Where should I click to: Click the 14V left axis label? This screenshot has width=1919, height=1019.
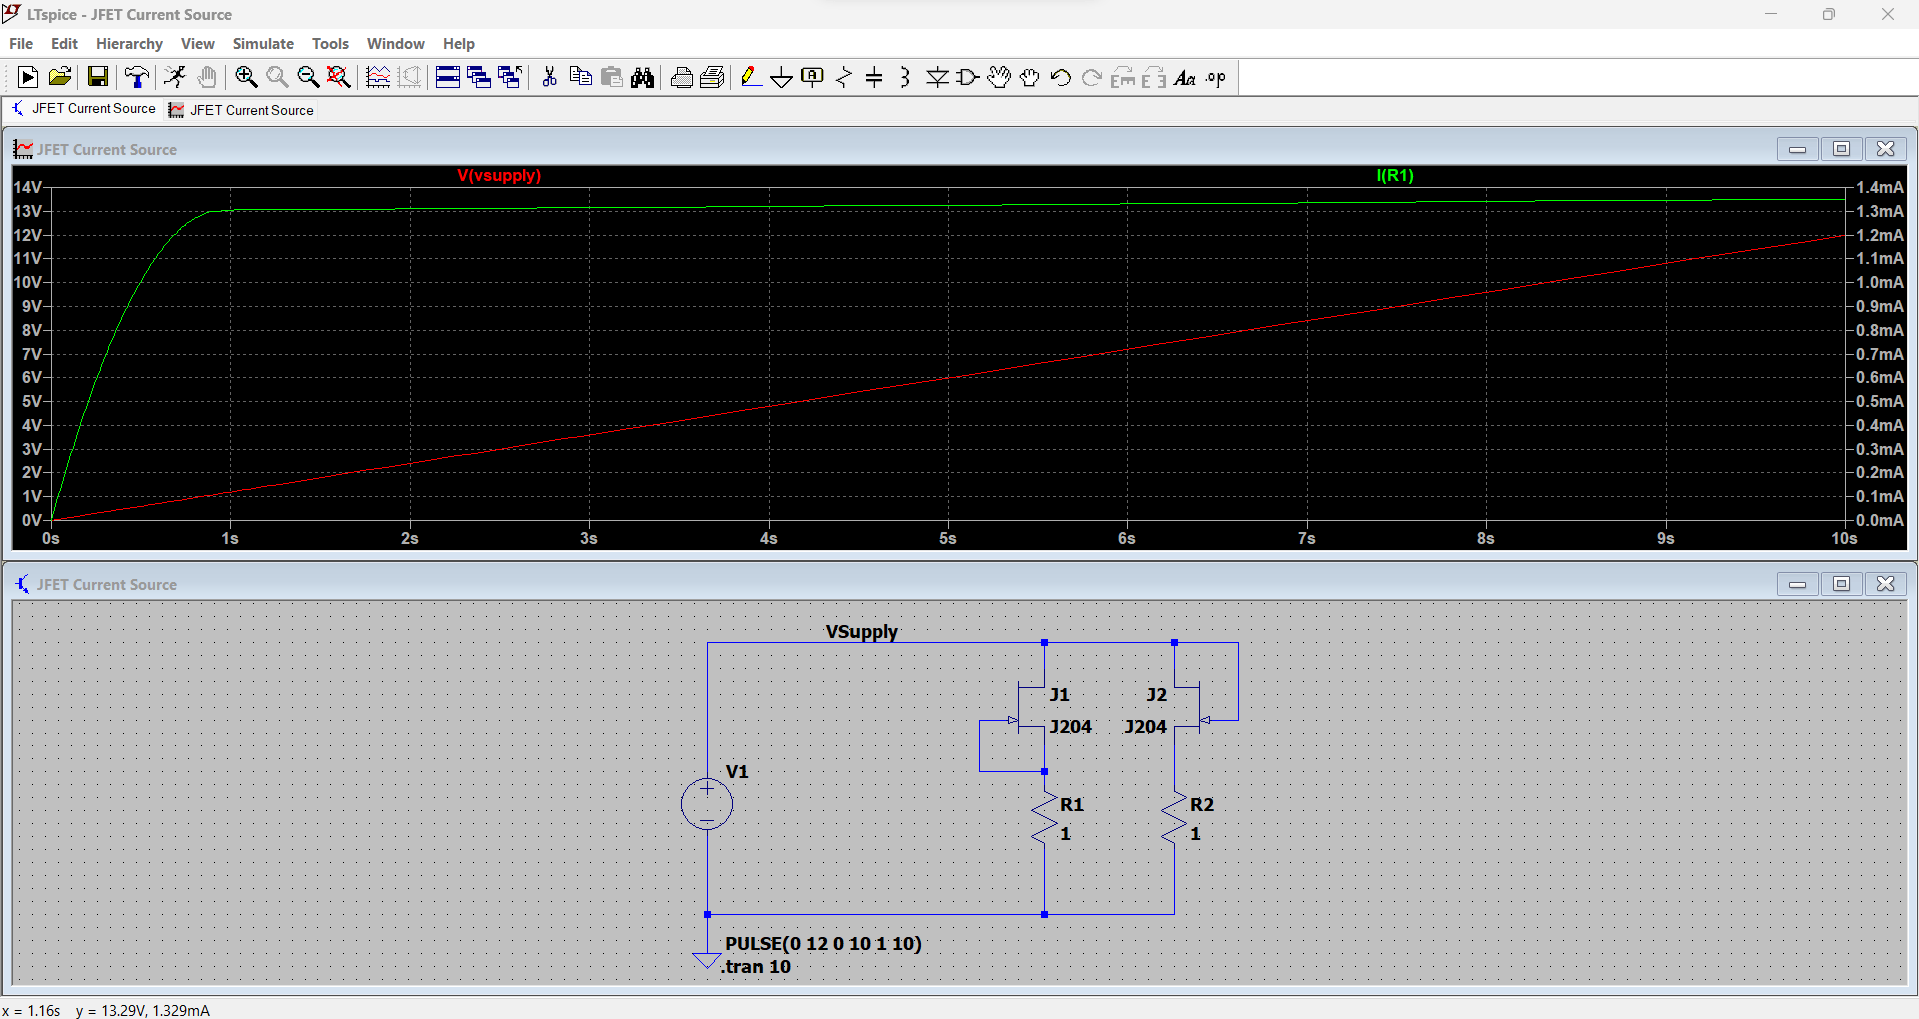tap(28, 188)
